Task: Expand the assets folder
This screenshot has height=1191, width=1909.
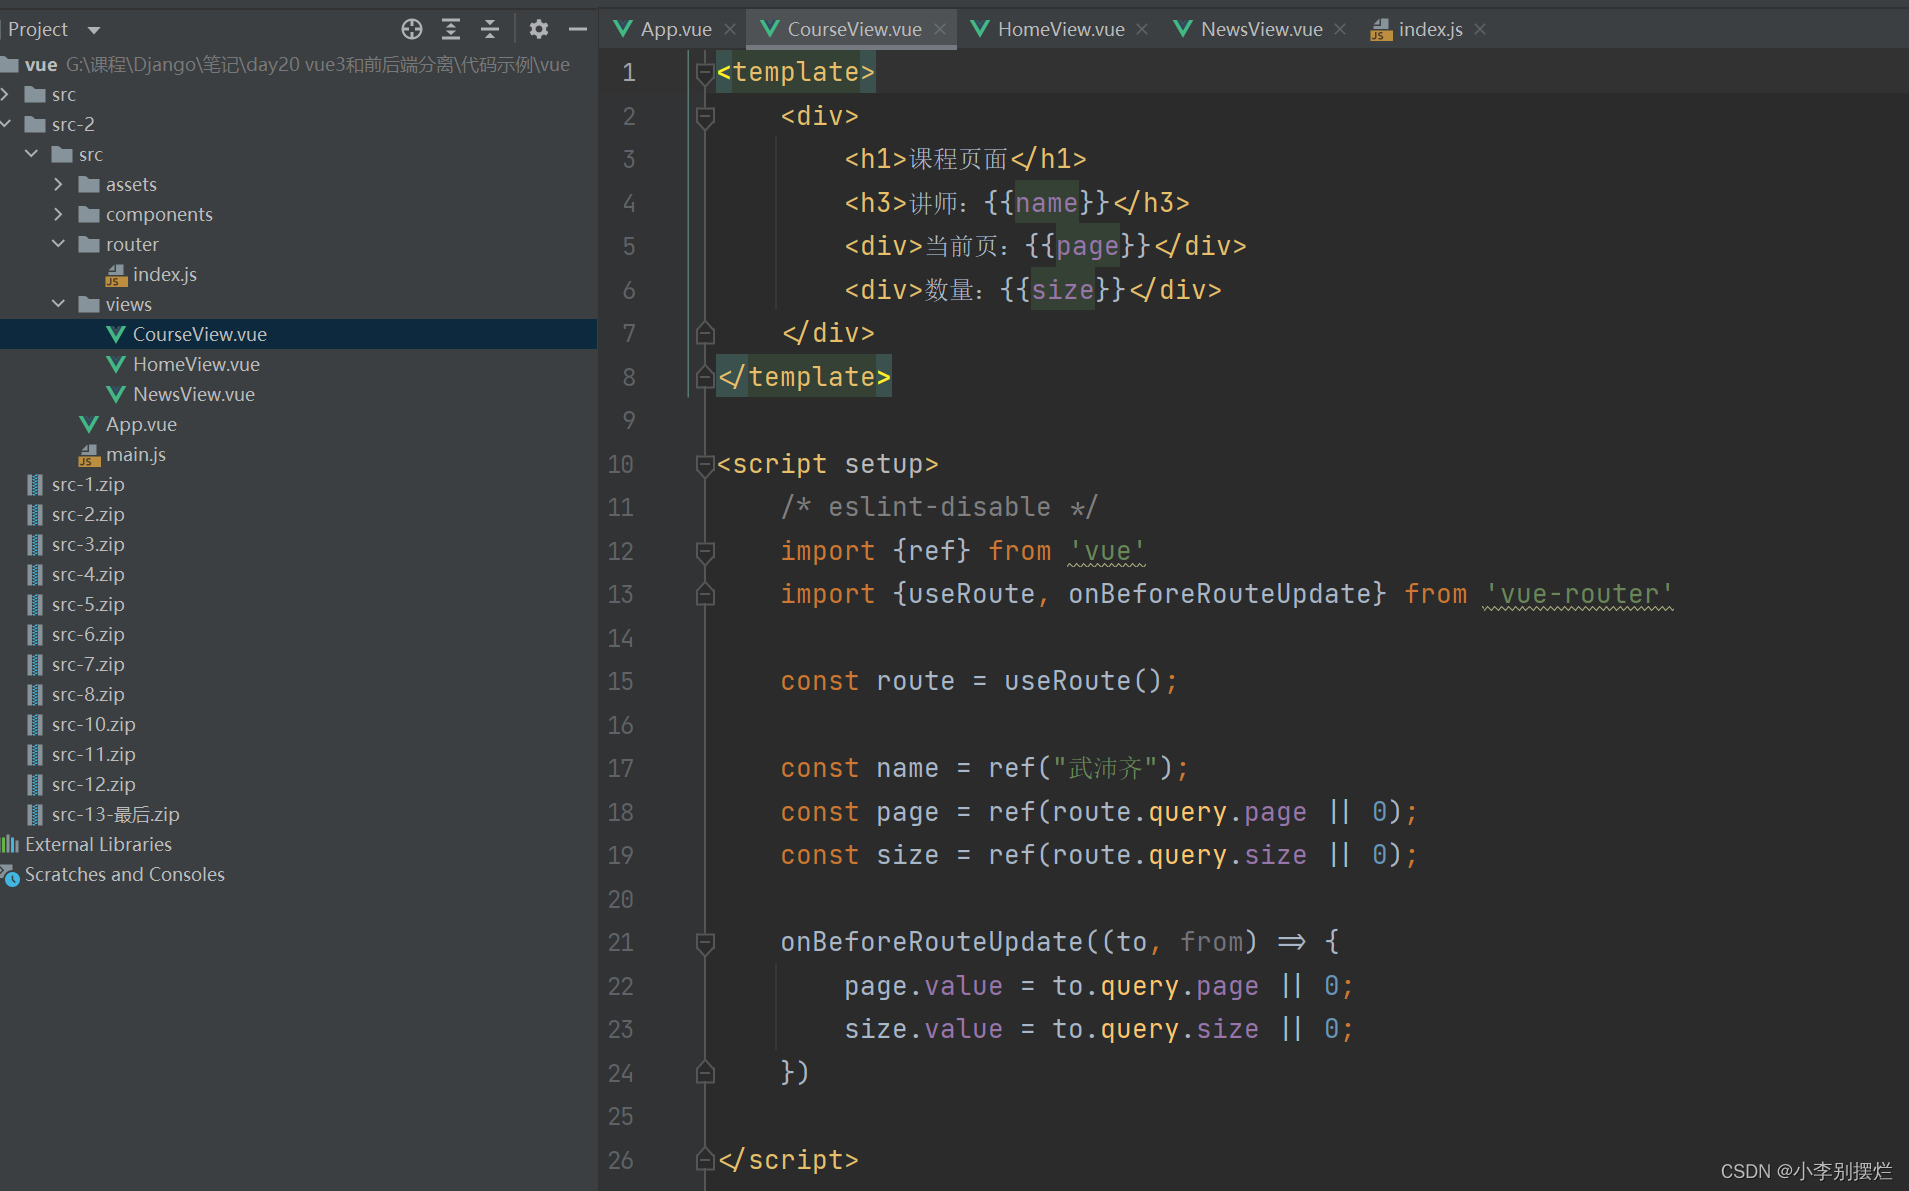Action: (58, 184)
